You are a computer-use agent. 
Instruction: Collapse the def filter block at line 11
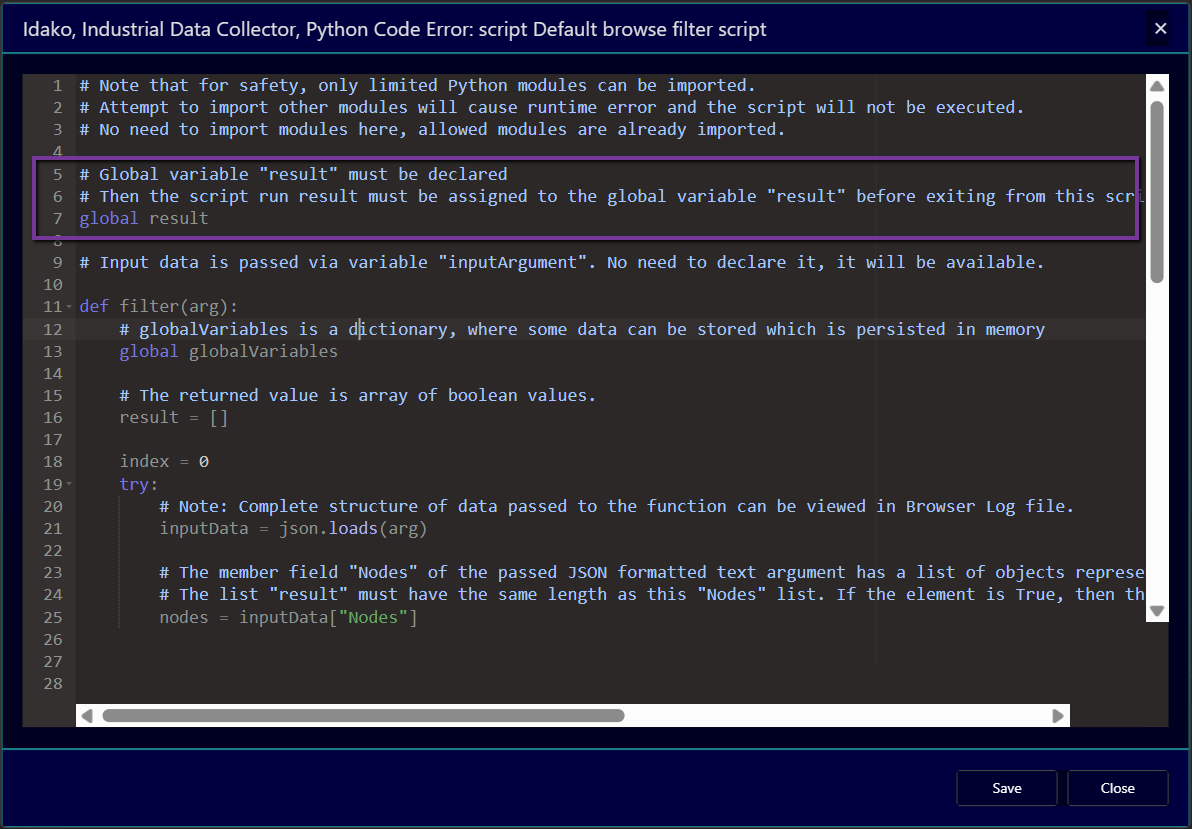69,307
